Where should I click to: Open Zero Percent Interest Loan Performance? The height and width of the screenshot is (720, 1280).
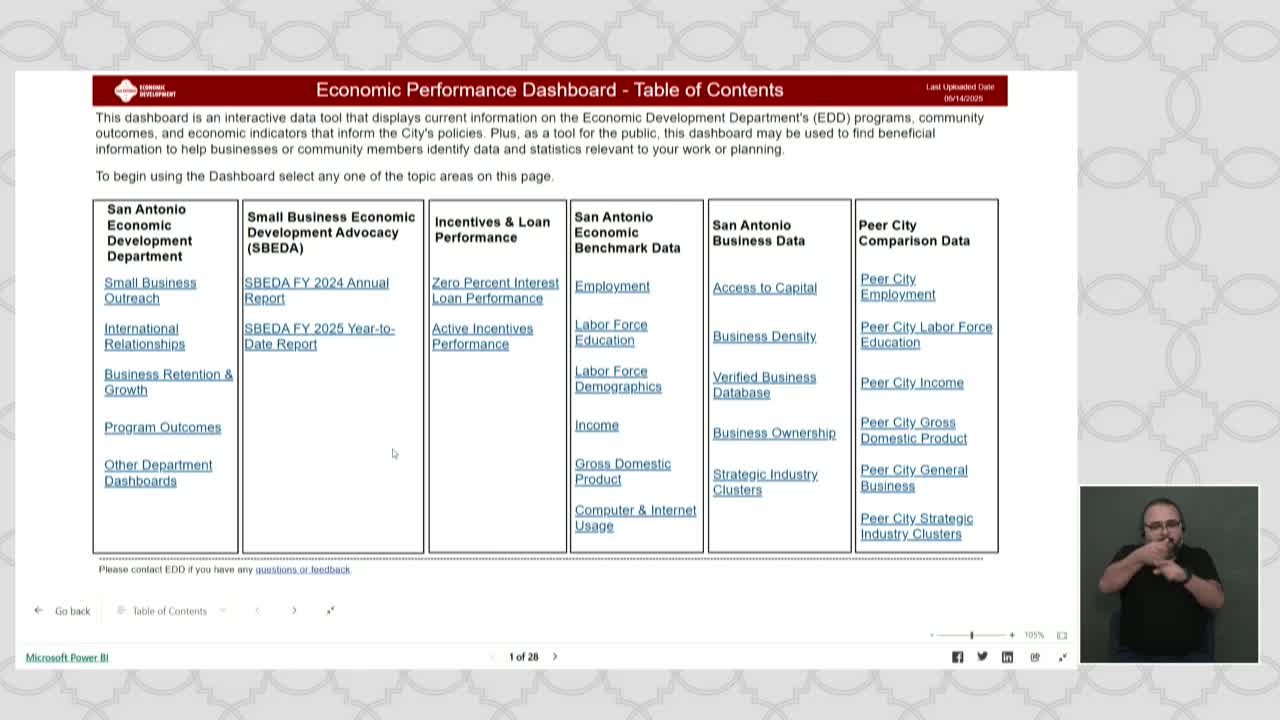(x=495, y=290)
